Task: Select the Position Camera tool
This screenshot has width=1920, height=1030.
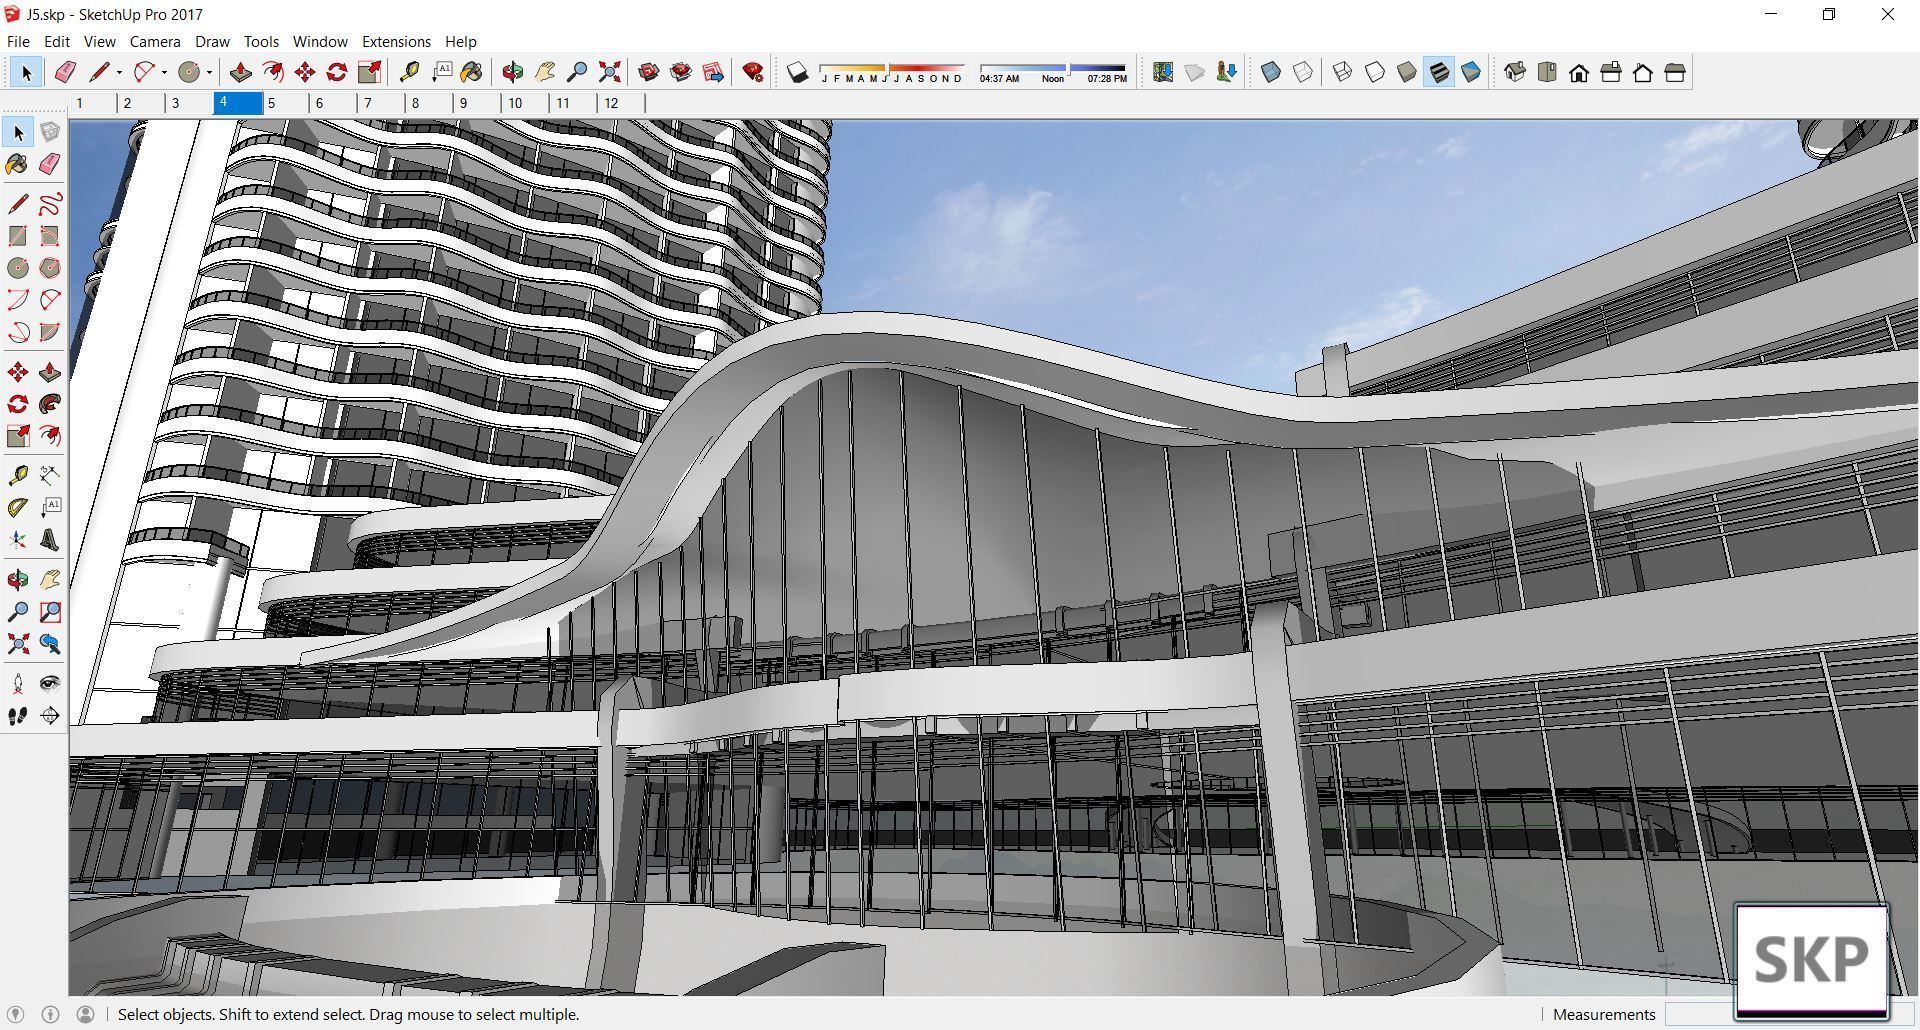Action: coord(18,684)
